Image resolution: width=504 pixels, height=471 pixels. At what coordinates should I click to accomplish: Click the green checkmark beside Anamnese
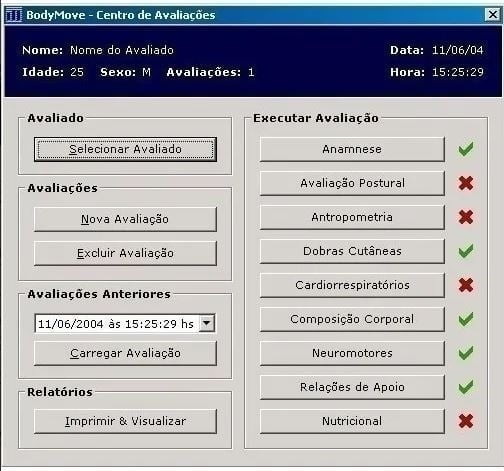click(466, 149)
